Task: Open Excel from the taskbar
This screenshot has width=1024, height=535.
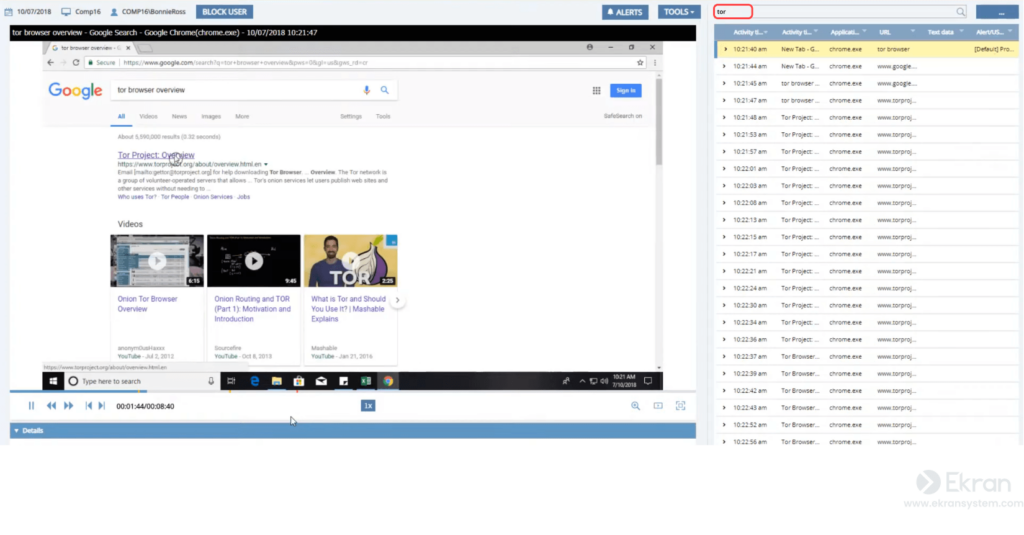Action: coord(366,381)
